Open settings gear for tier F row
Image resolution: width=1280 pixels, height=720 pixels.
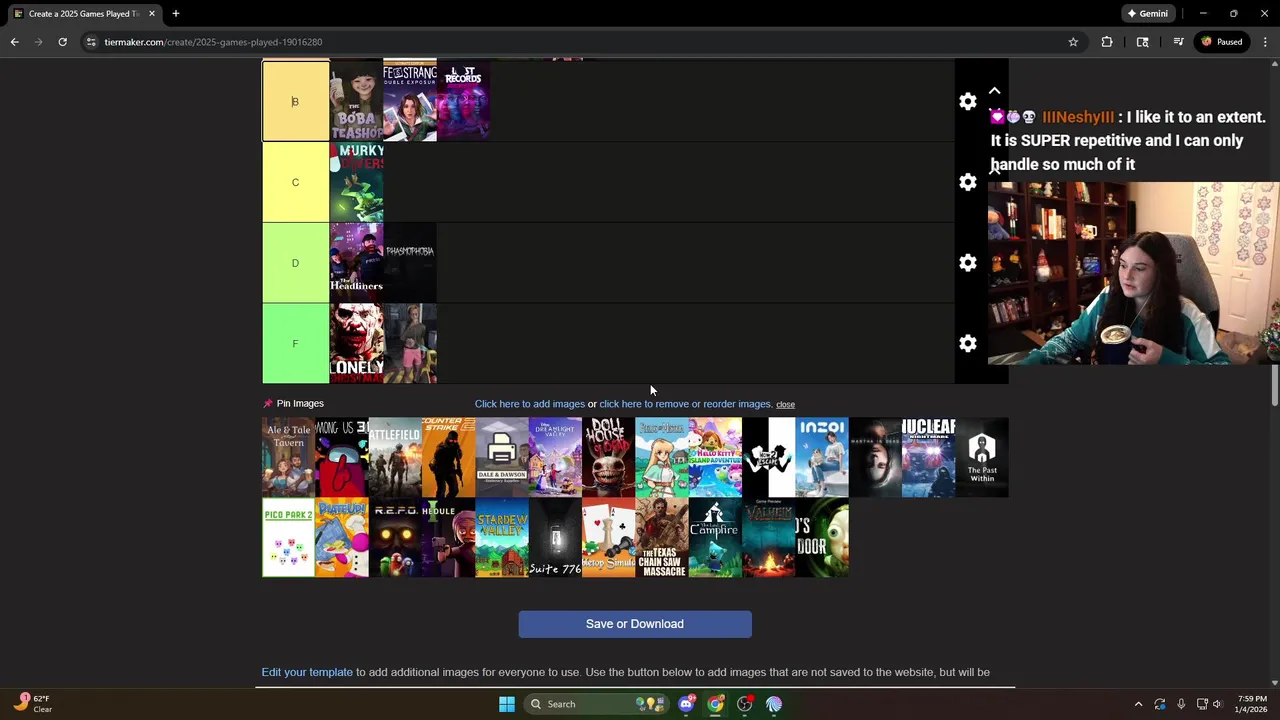967,344
